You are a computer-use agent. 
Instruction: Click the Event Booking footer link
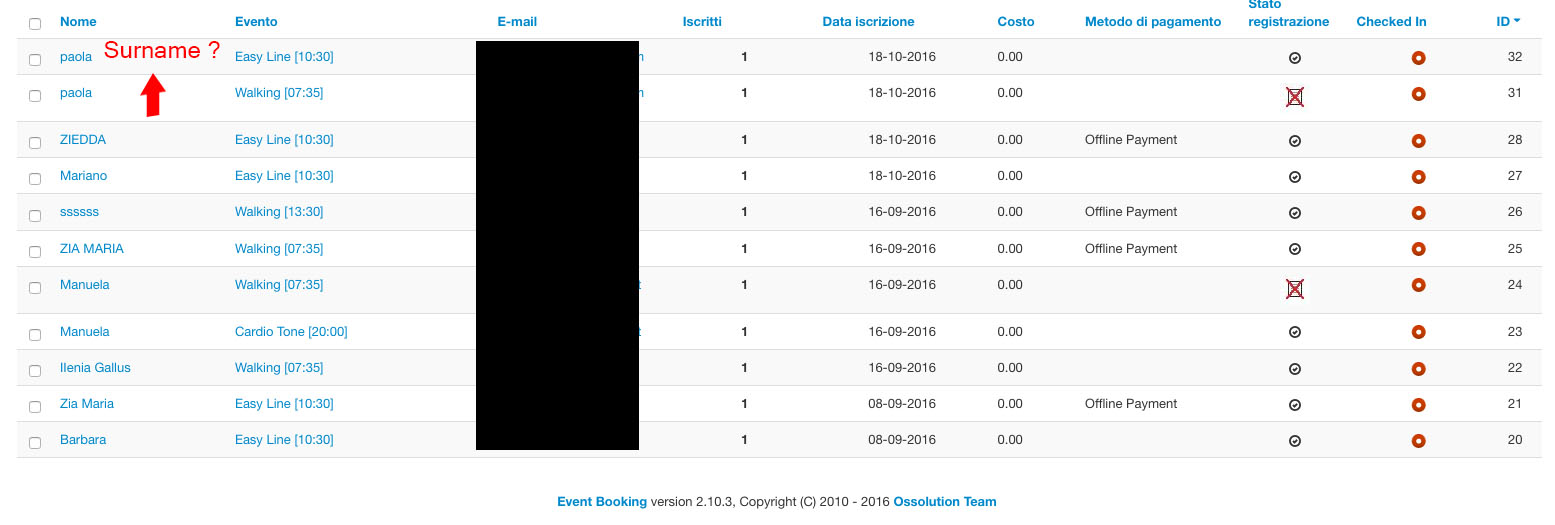pos(601,502)
